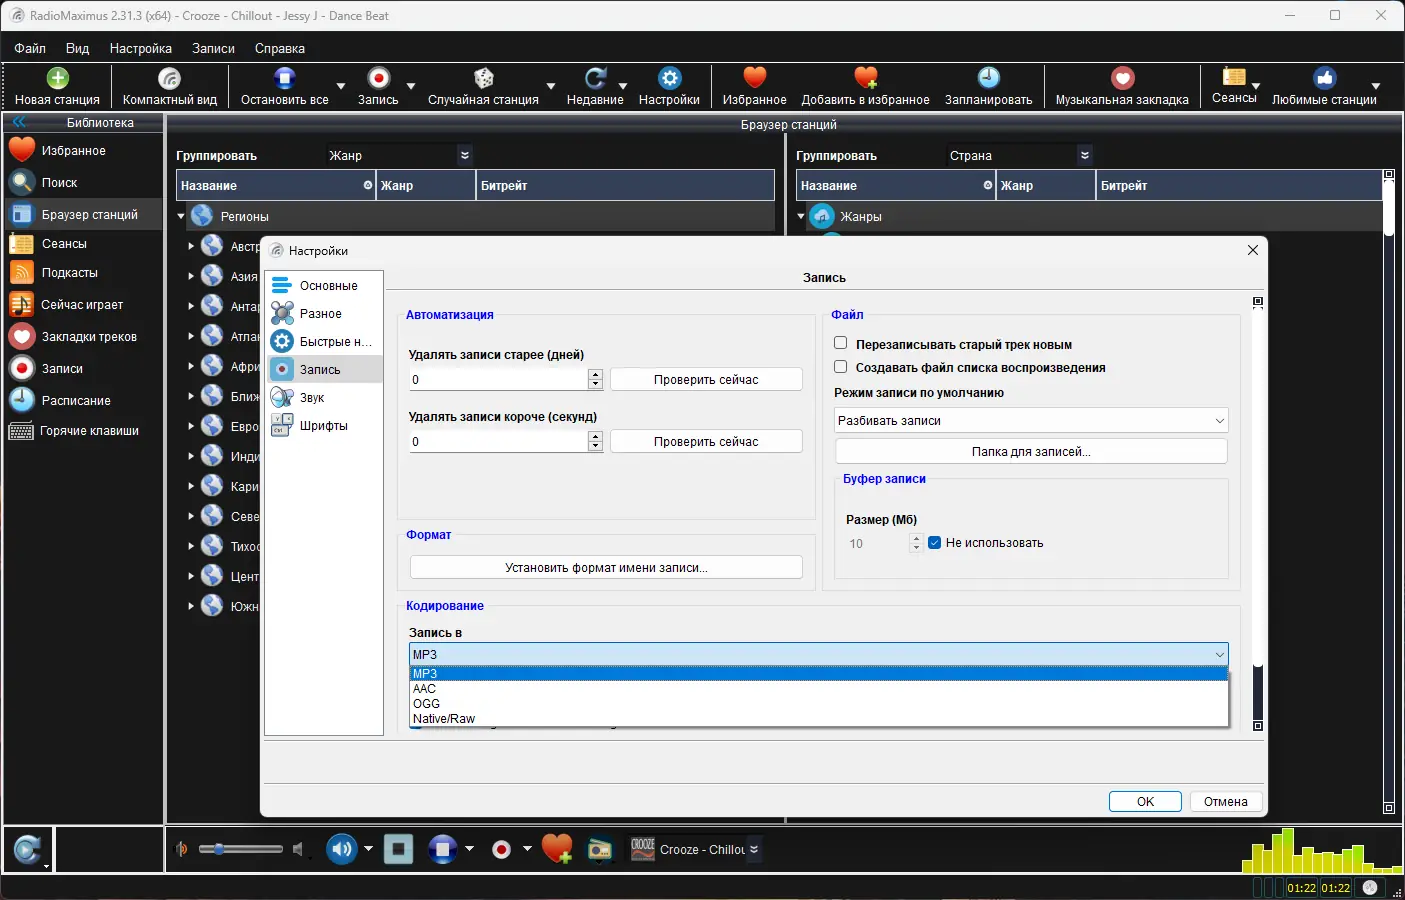The image size is (1405, 900).
Task: Collapse the Жанры tree node
Action: click(801, 216)
